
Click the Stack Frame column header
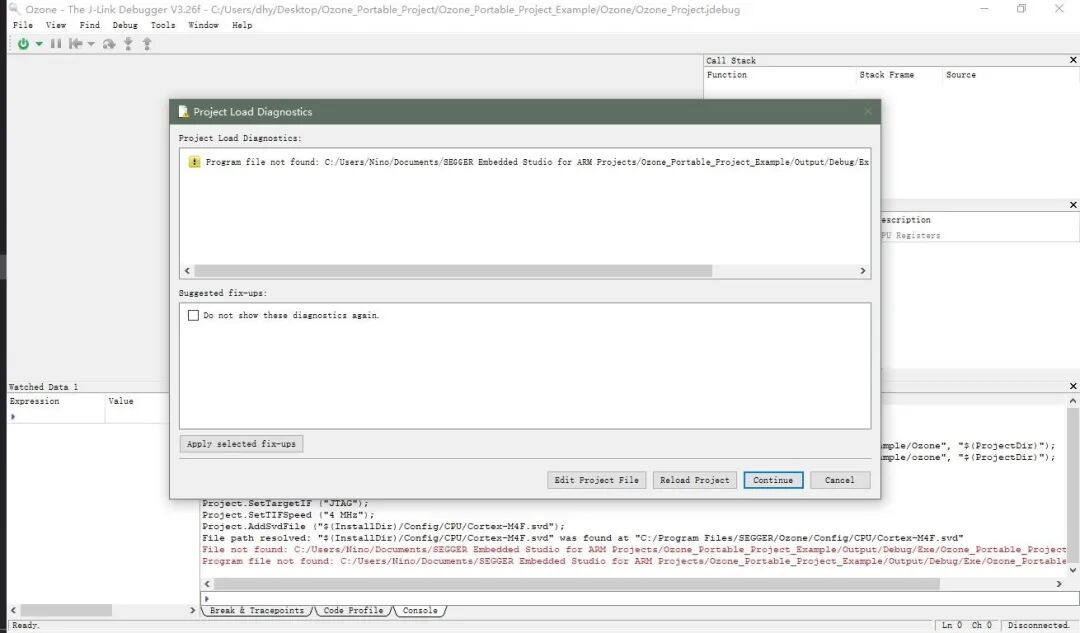tap(886, 75)
